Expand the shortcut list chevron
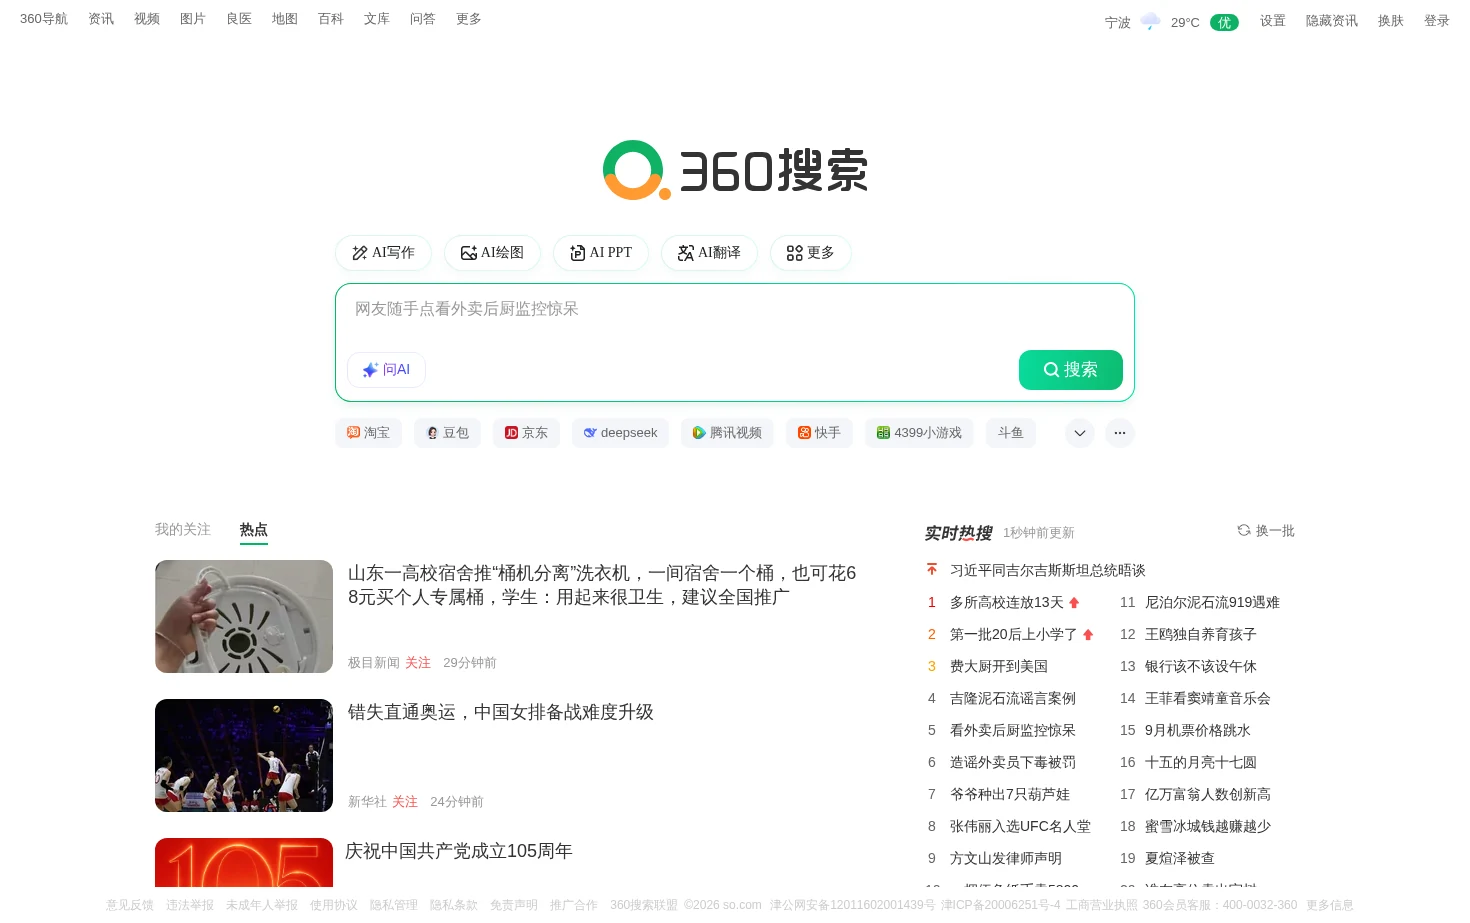 pos(1079,433)
